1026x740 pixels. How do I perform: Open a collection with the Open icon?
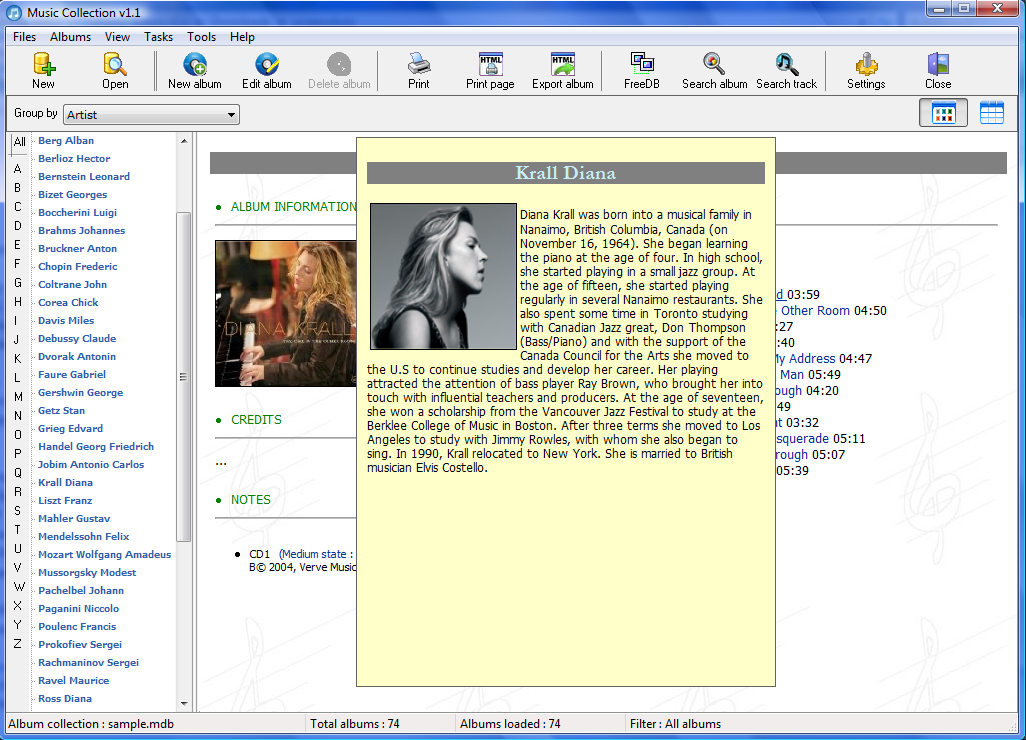tap(115, 71)
